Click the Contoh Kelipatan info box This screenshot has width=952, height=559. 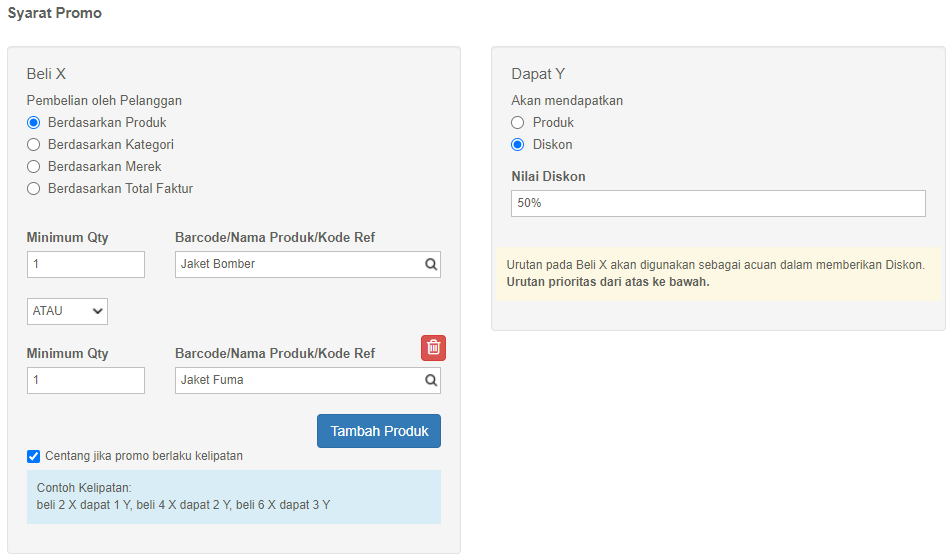click(x=234, y=496)
